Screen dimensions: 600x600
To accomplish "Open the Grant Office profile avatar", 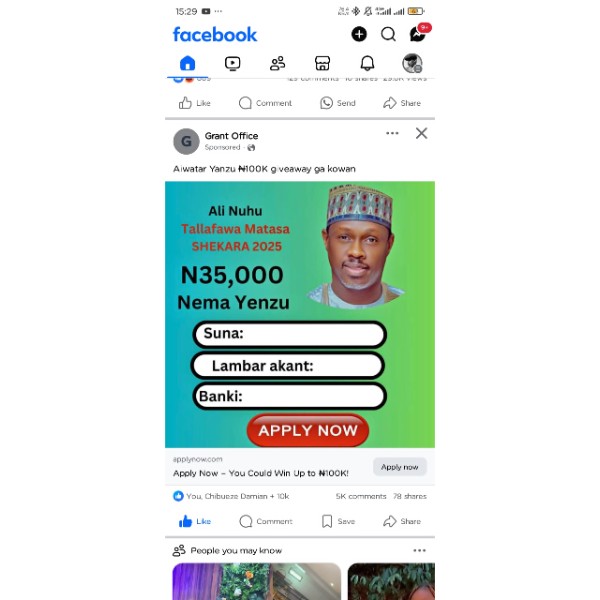I will coord(186,141).
